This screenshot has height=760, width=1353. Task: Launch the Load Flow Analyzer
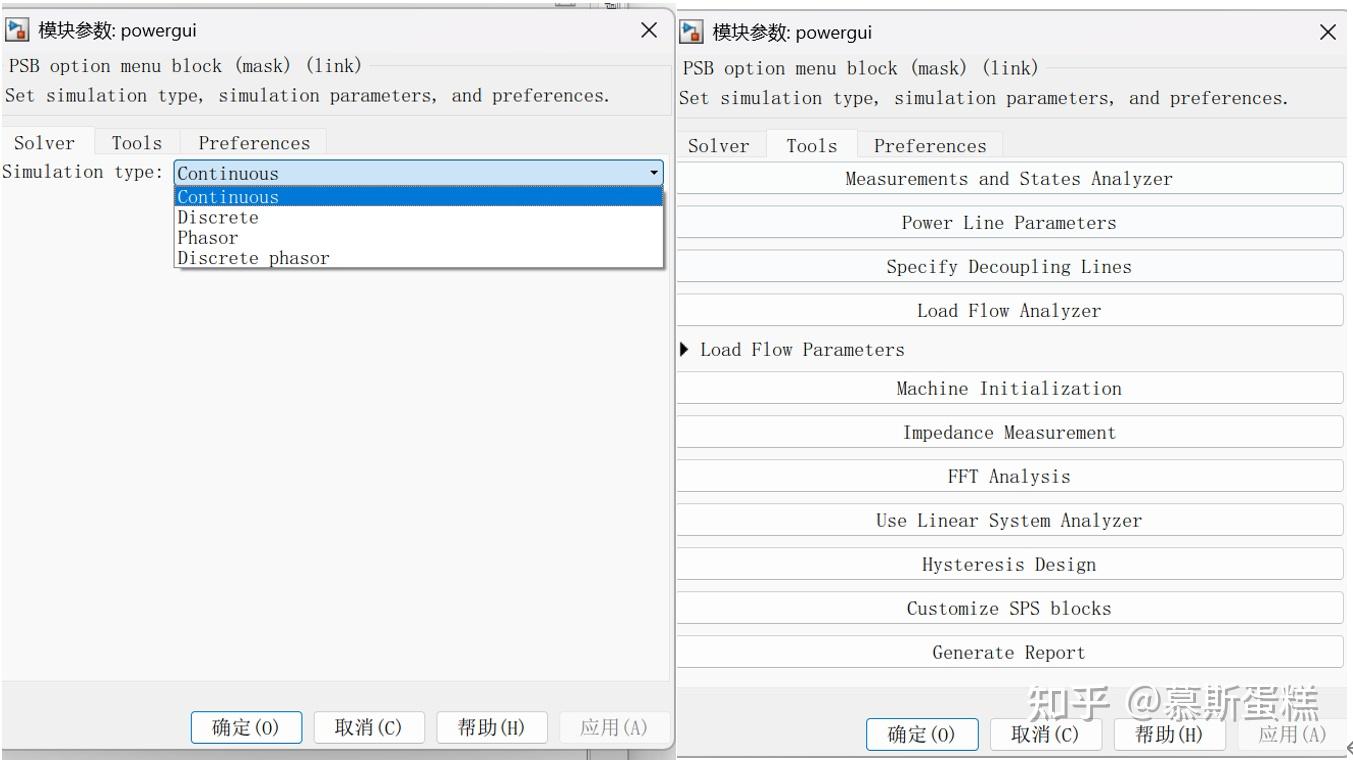[x=1009, y=311]
